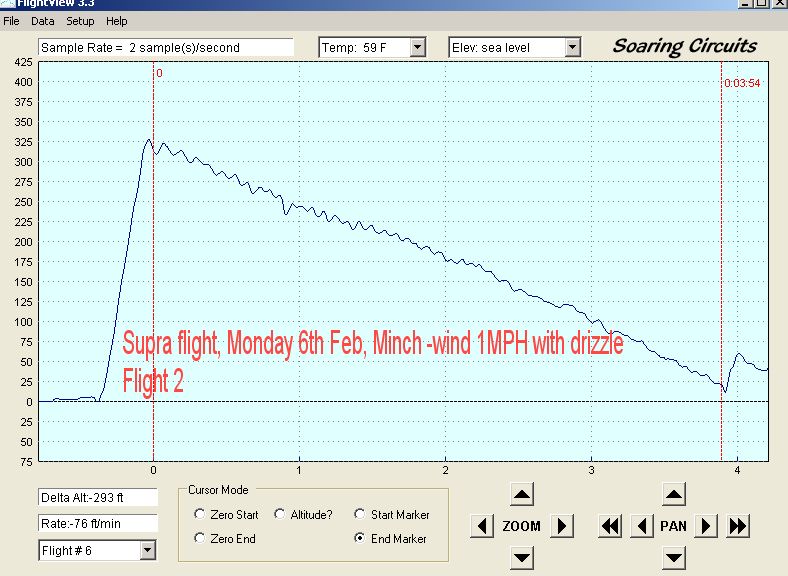Pan right one step with single arrow
Viewport: 788px width, 576px height.
[x=706, y=526]
